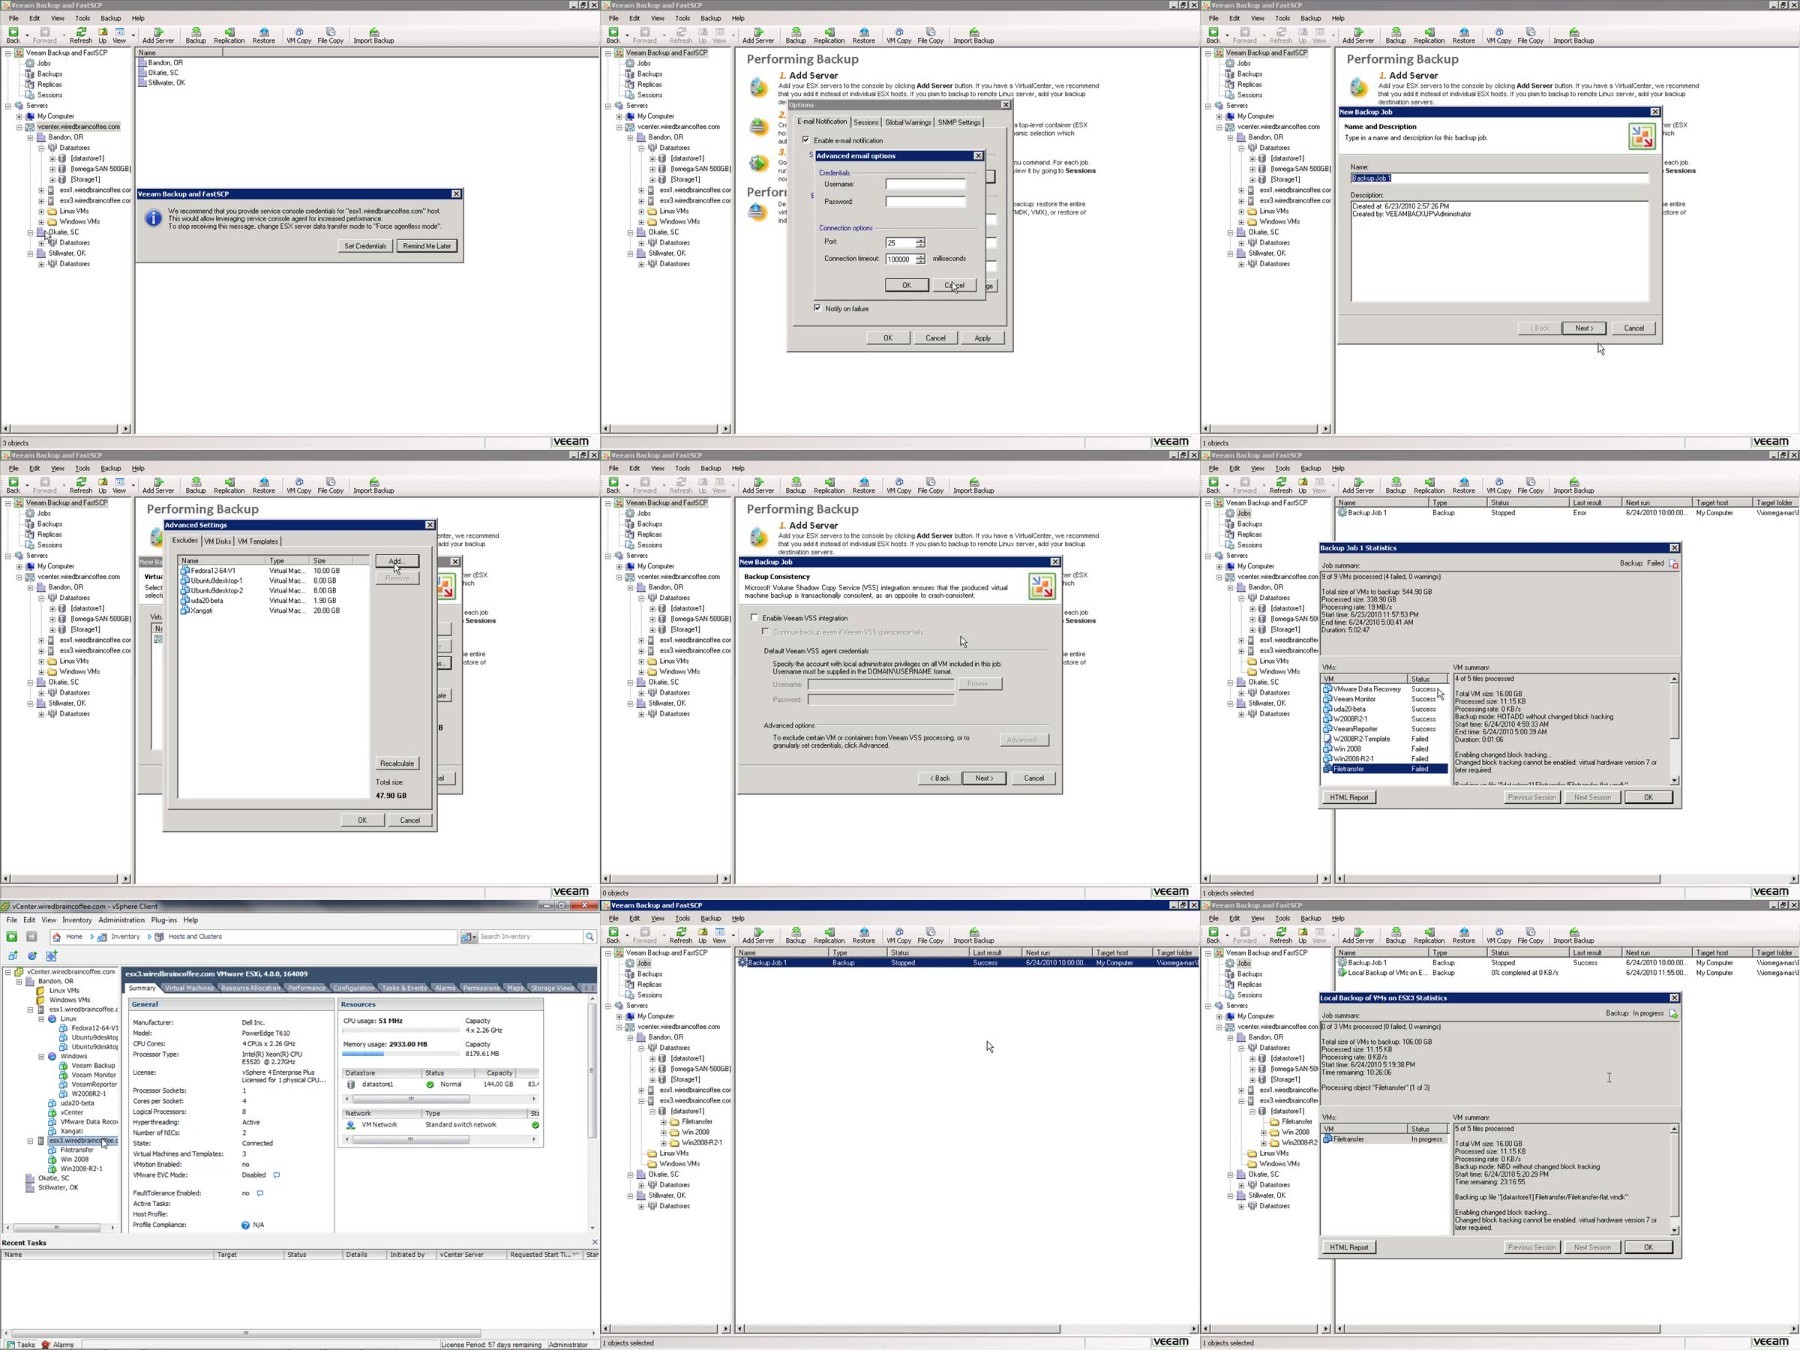
Task: Click the Veeam Monitor VM icon in vSphere tree
Action: pos(64,1075)
